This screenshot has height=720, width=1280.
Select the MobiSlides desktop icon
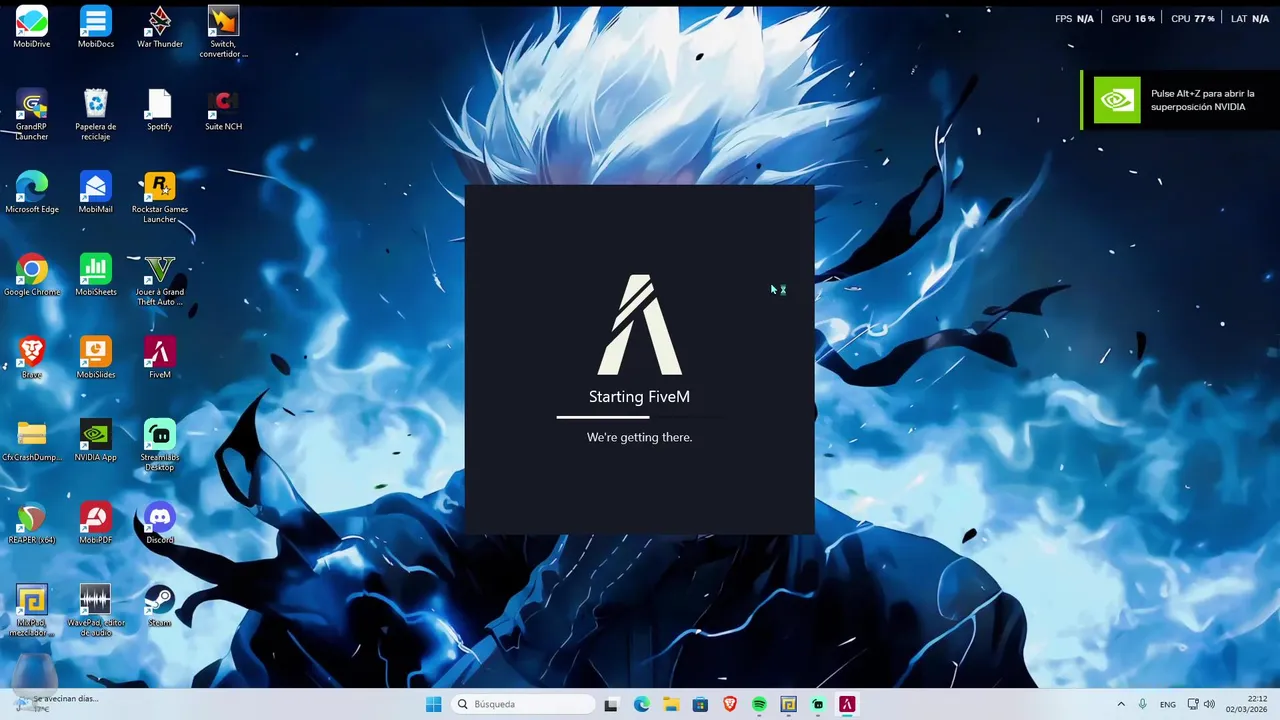(96, 358)
